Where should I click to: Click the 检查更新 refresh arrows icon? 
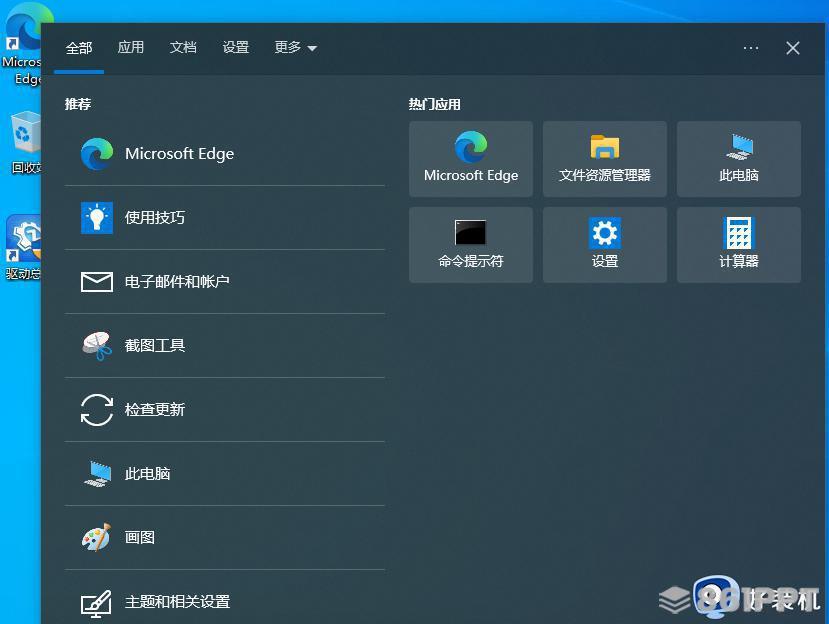97,409
